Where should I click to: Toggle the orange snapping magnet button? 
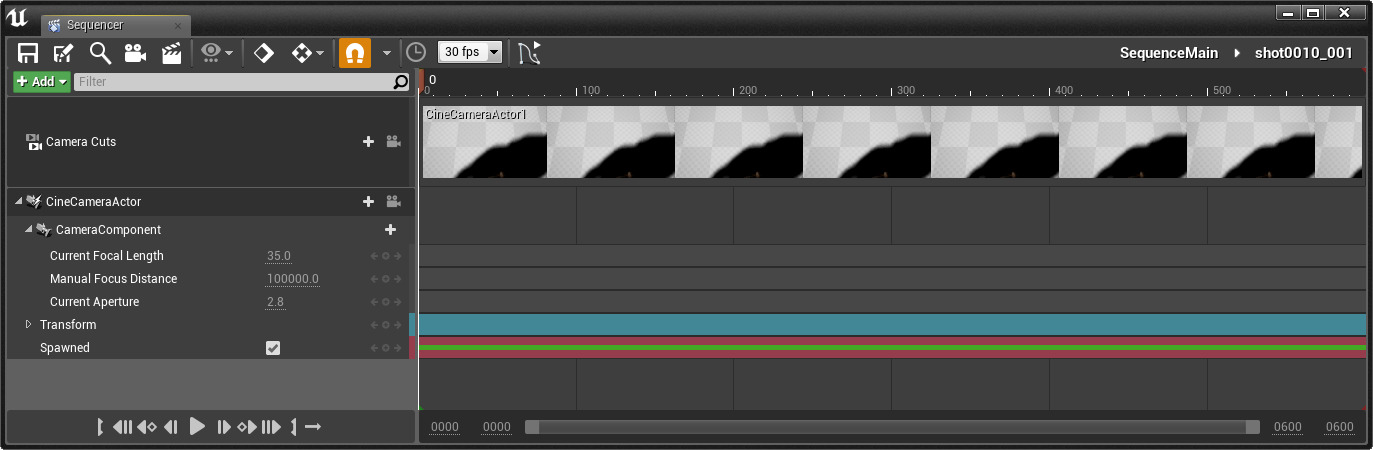(355, 53)
